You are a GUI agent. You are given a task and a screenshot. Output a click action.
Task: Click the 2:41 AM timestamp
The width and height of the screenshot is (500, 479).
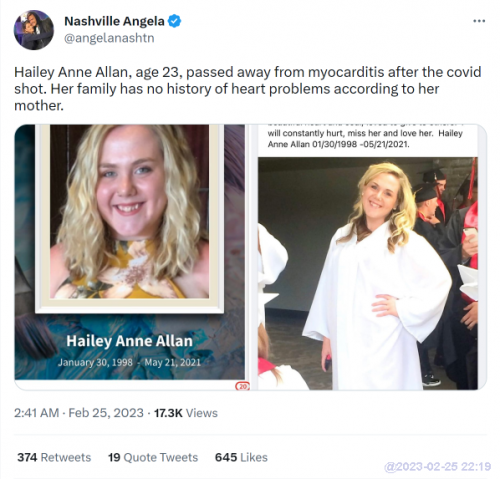37,413
